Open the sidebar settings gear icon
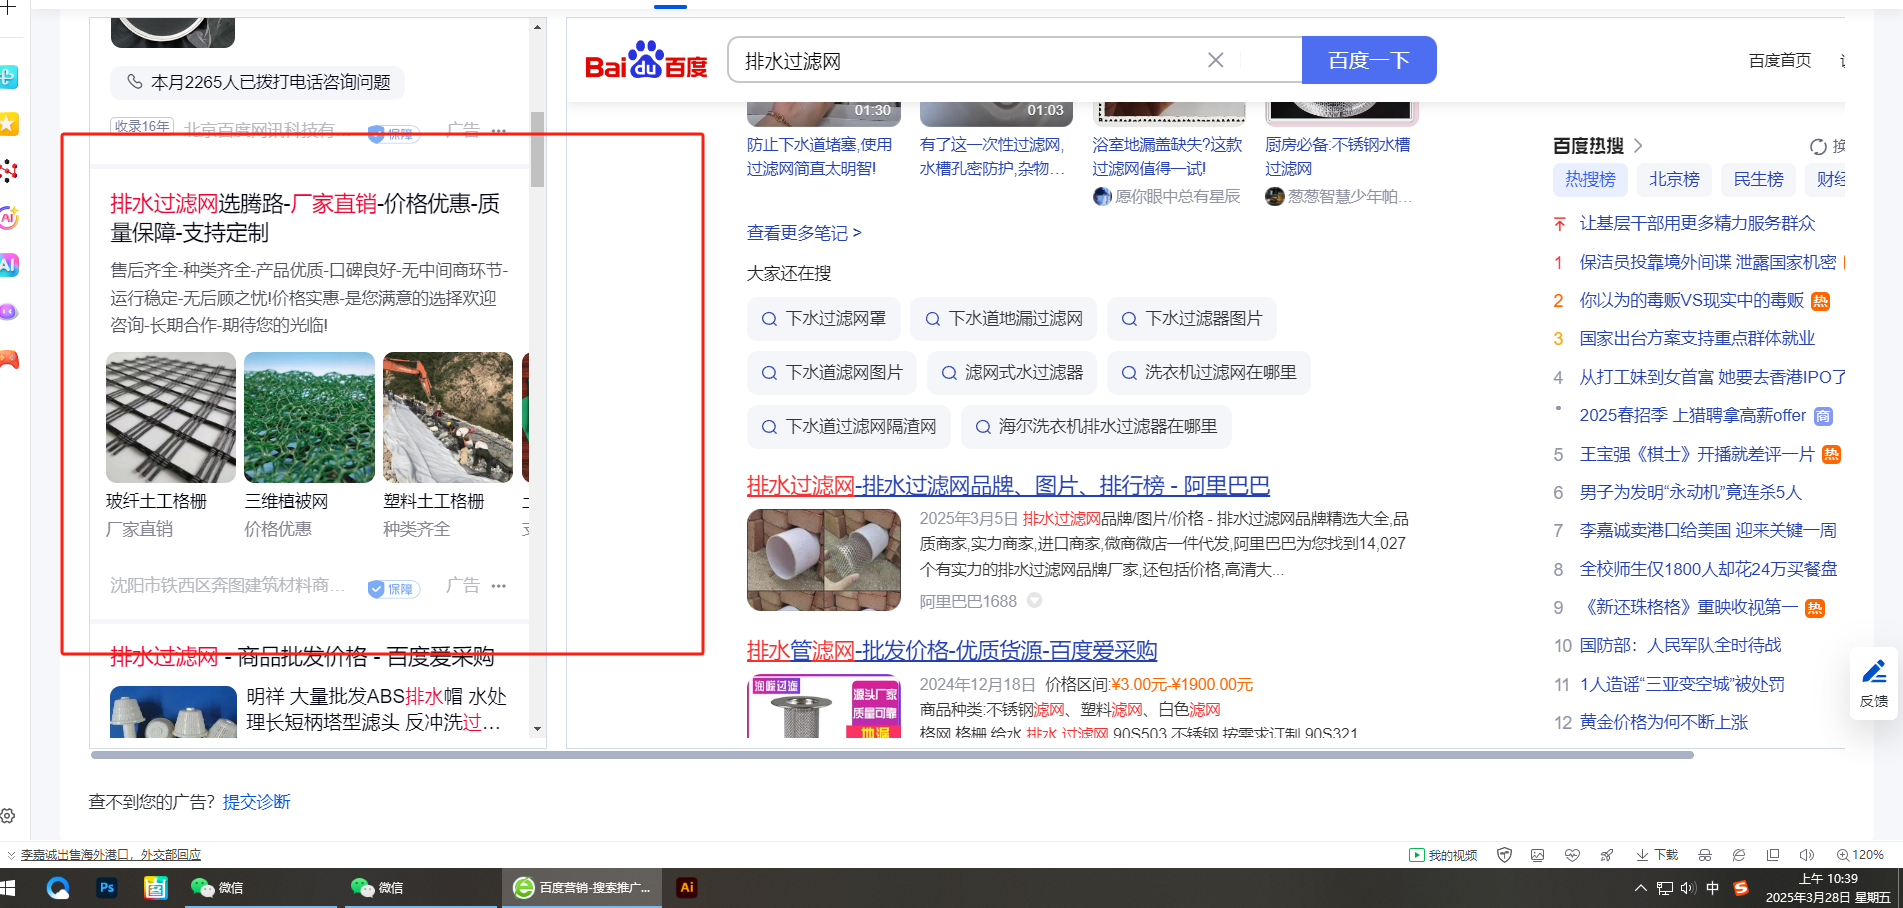The image size is (1903, 908). pyautogui.click(x=8, y=816)
